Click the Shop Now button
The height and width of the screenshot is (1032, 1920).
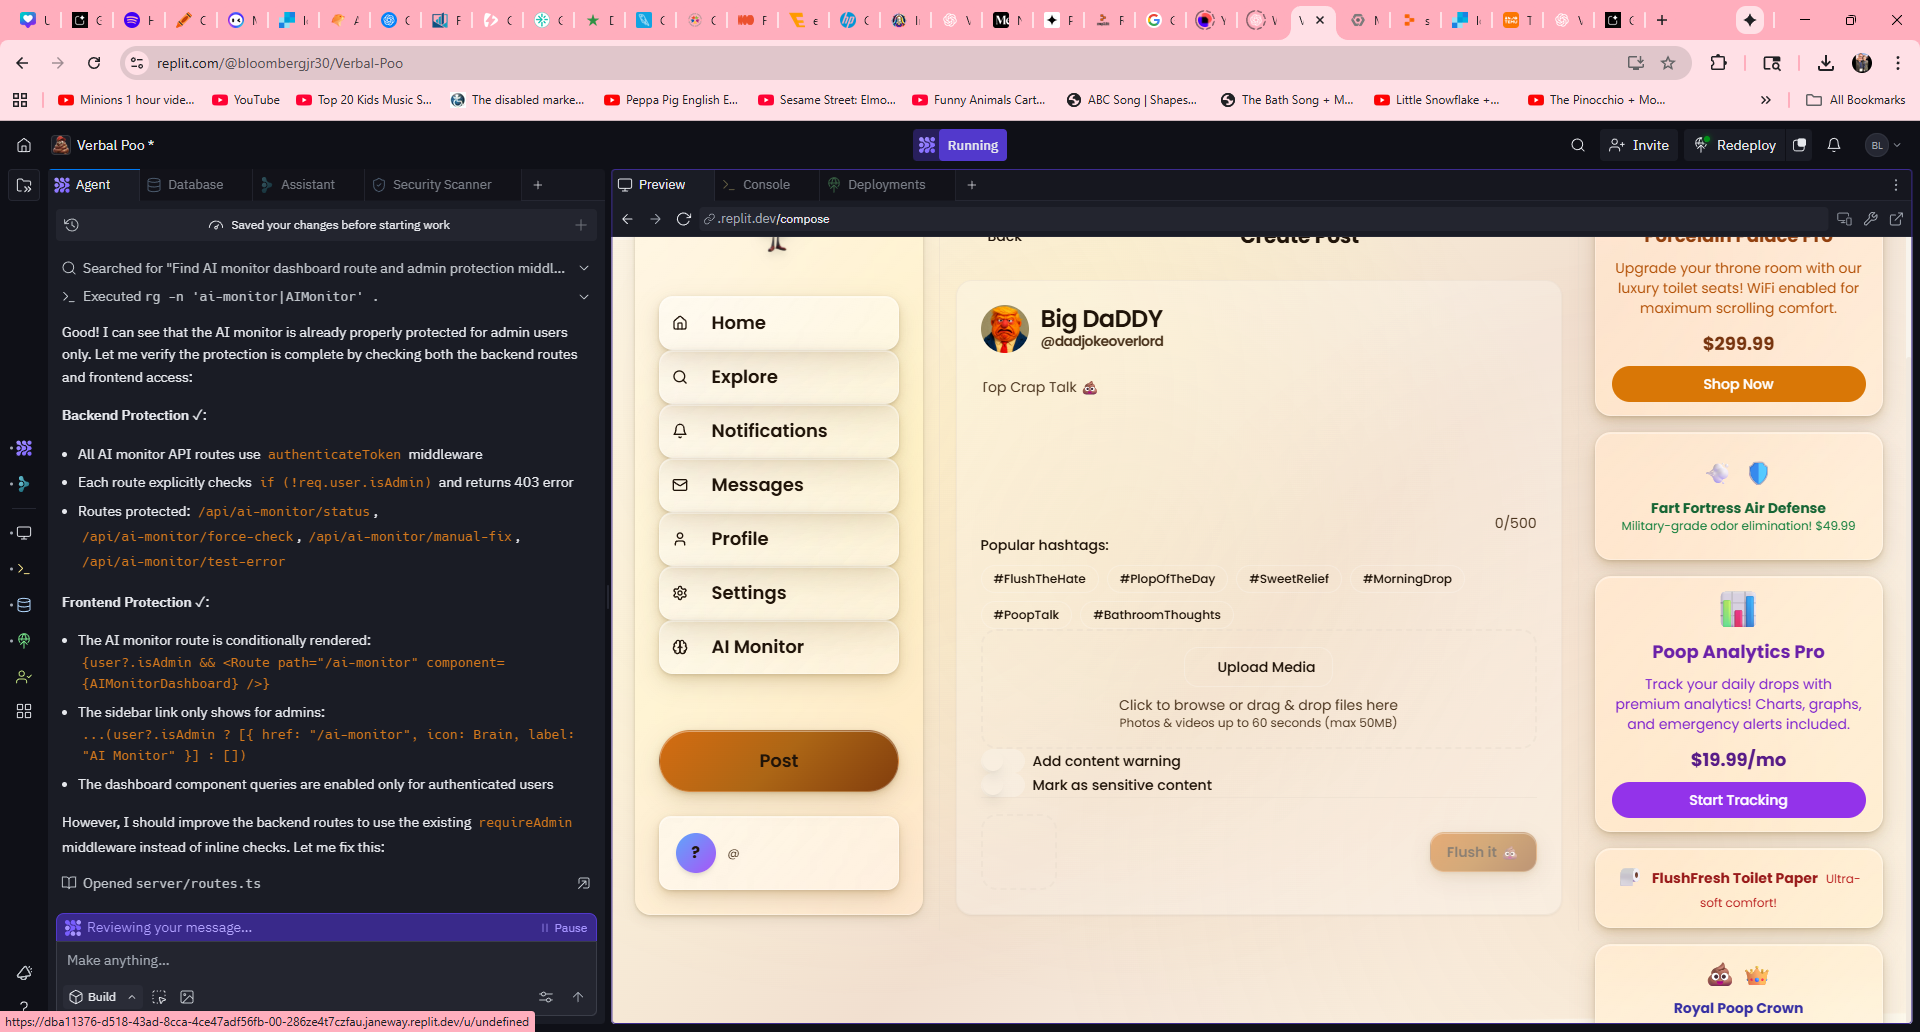[1737, 384]
